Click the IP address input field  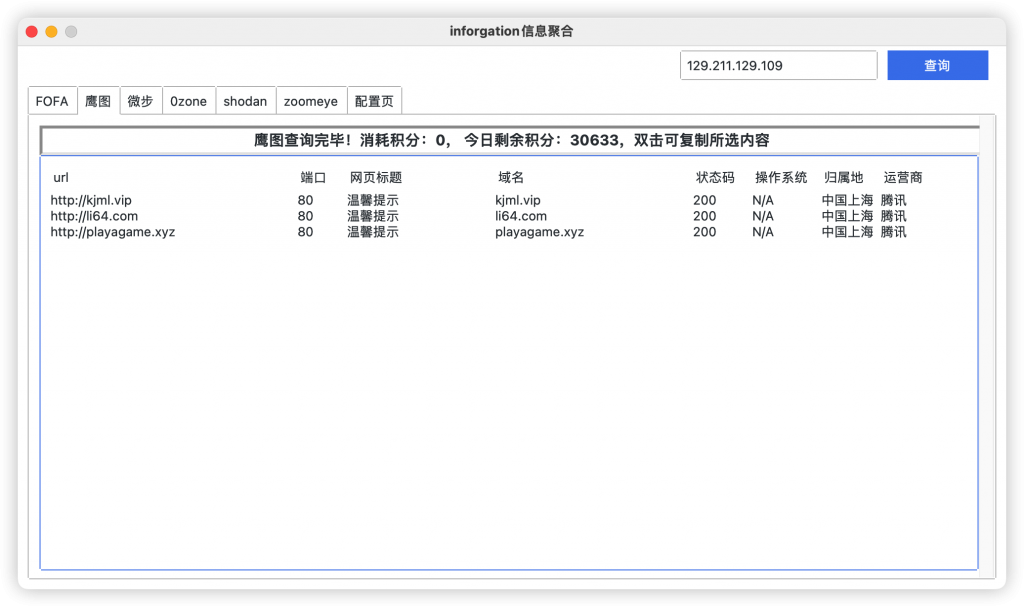(778, 65)
